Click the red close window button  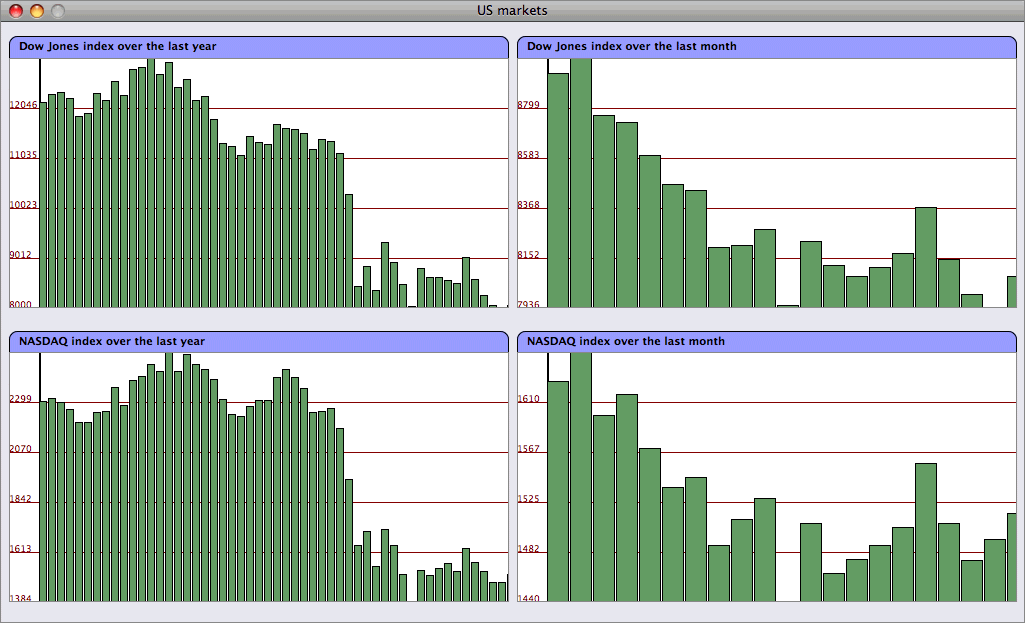(x=16, y=11)
